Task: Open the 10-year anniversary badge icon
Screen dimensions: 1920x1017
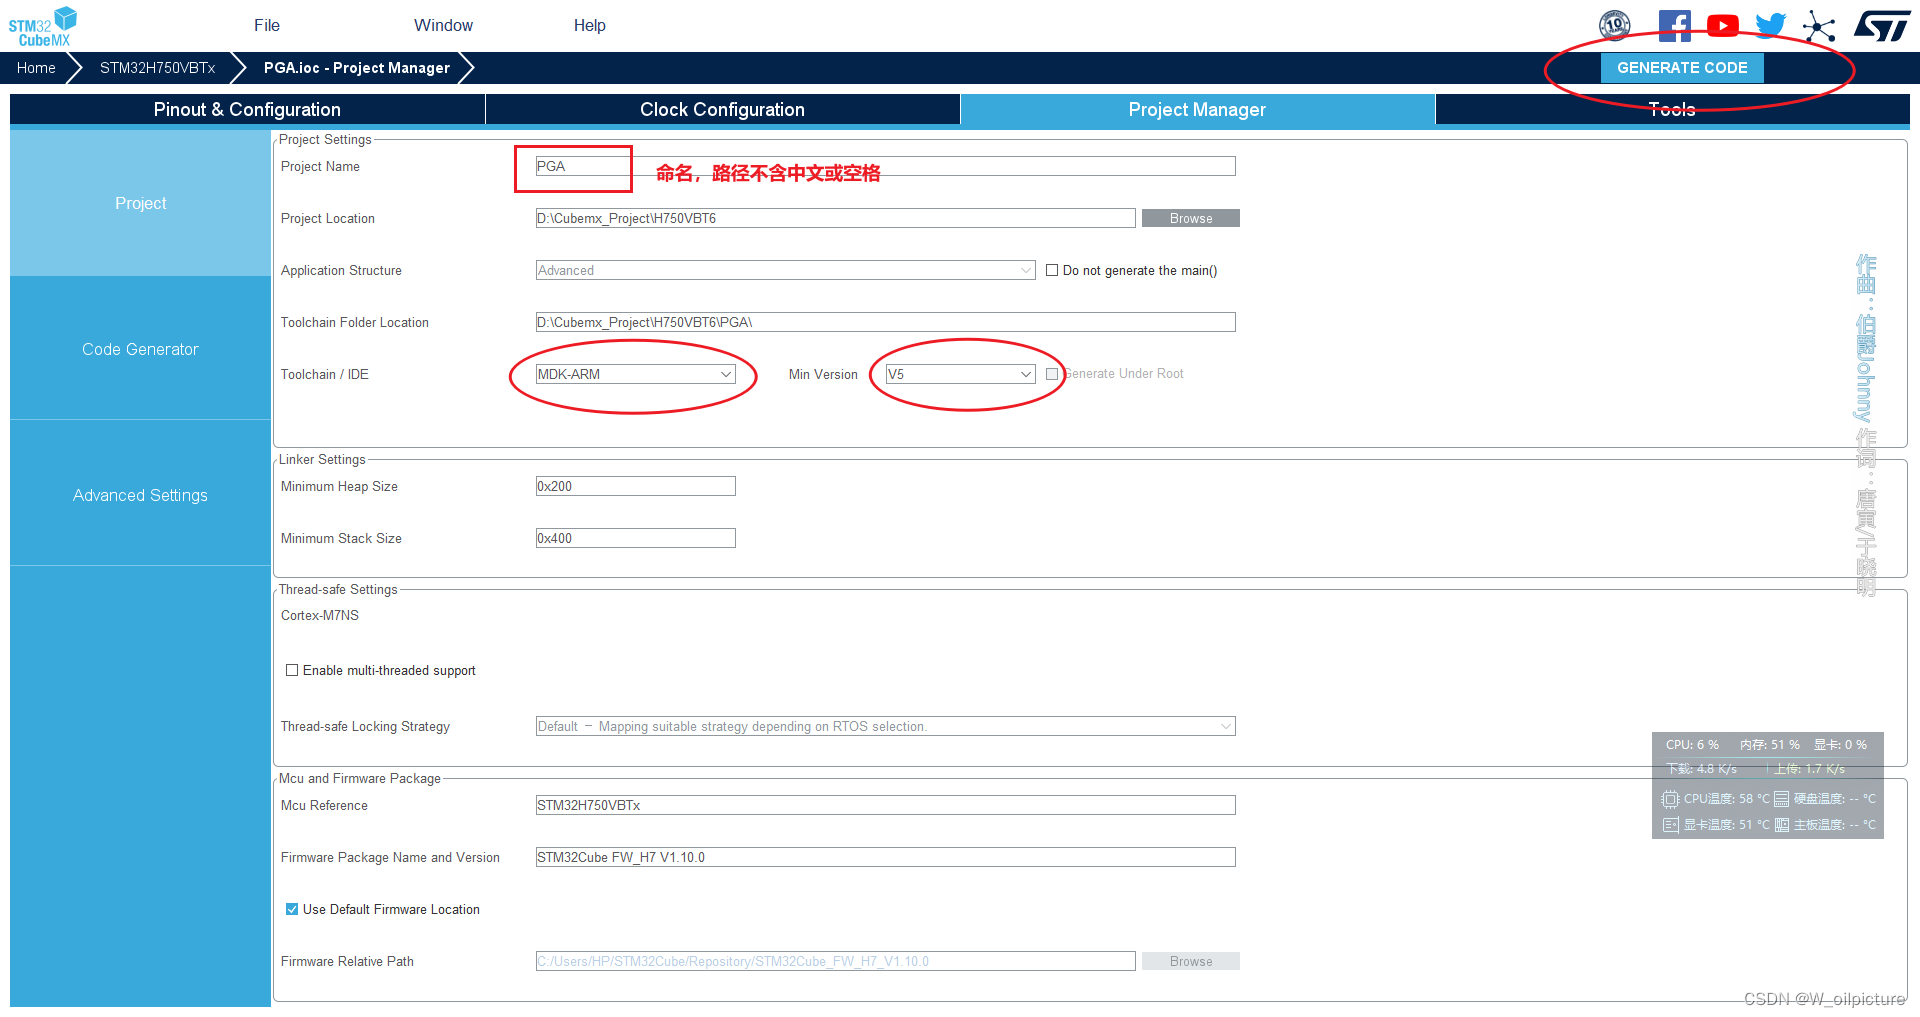Action: pos(1615,25)
